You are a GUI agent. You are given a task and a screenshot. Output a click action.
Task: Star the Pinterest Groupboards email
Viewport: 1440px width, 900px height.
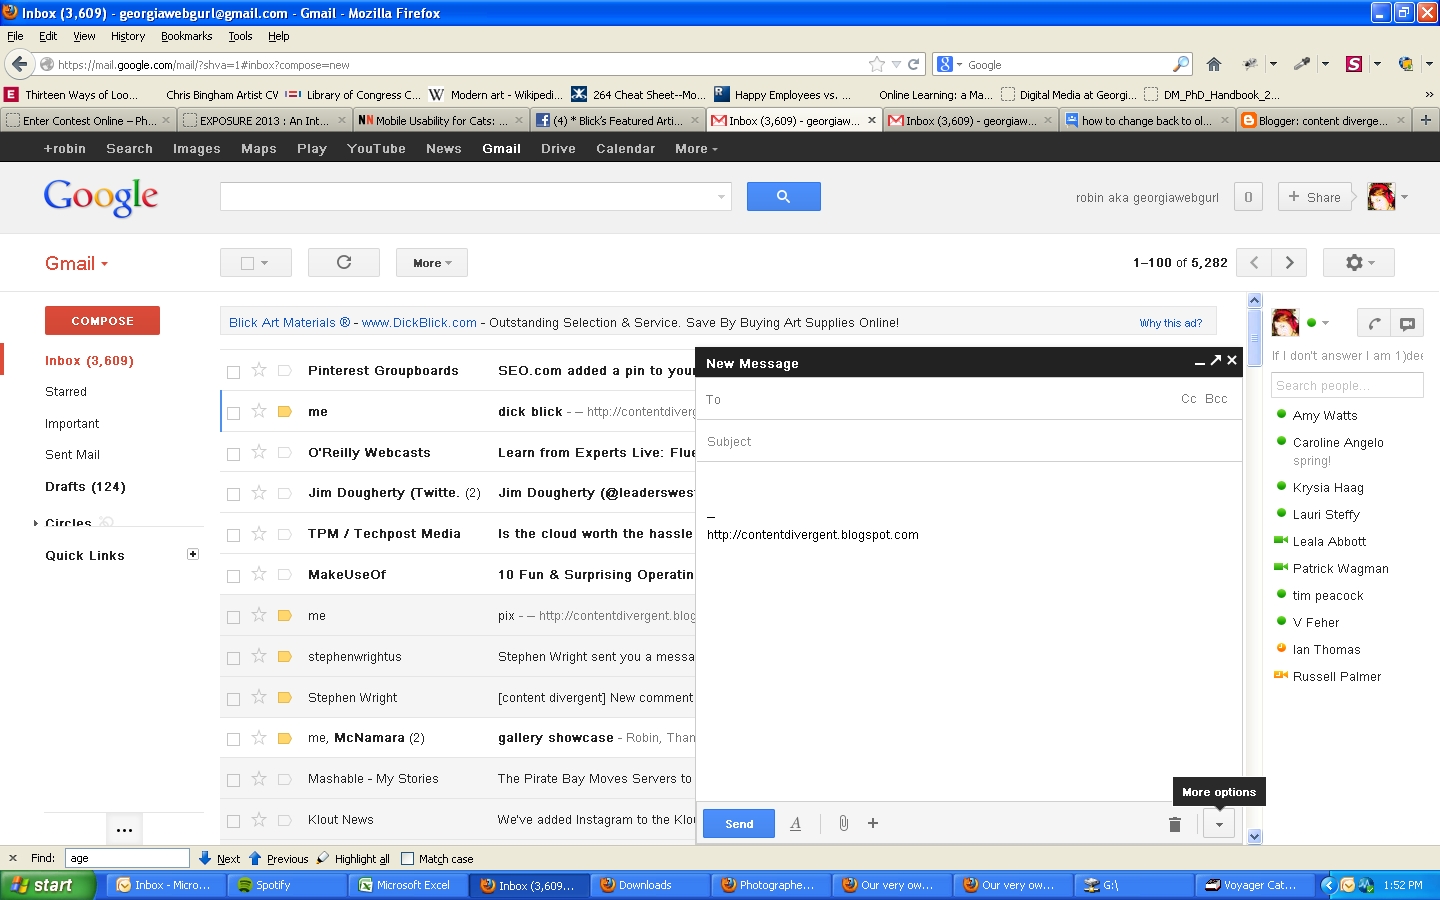[259, 370]
